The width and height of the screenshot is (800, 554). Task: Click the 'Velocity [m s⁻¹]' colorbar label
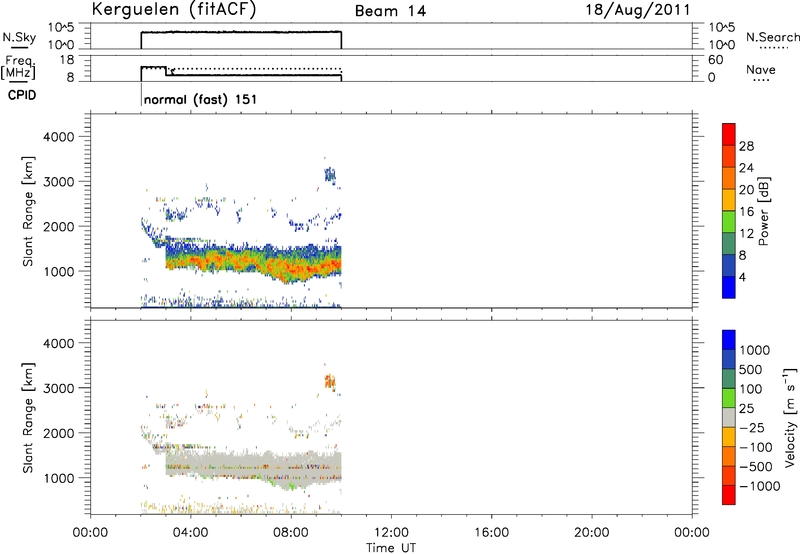(x=790, y=417)
